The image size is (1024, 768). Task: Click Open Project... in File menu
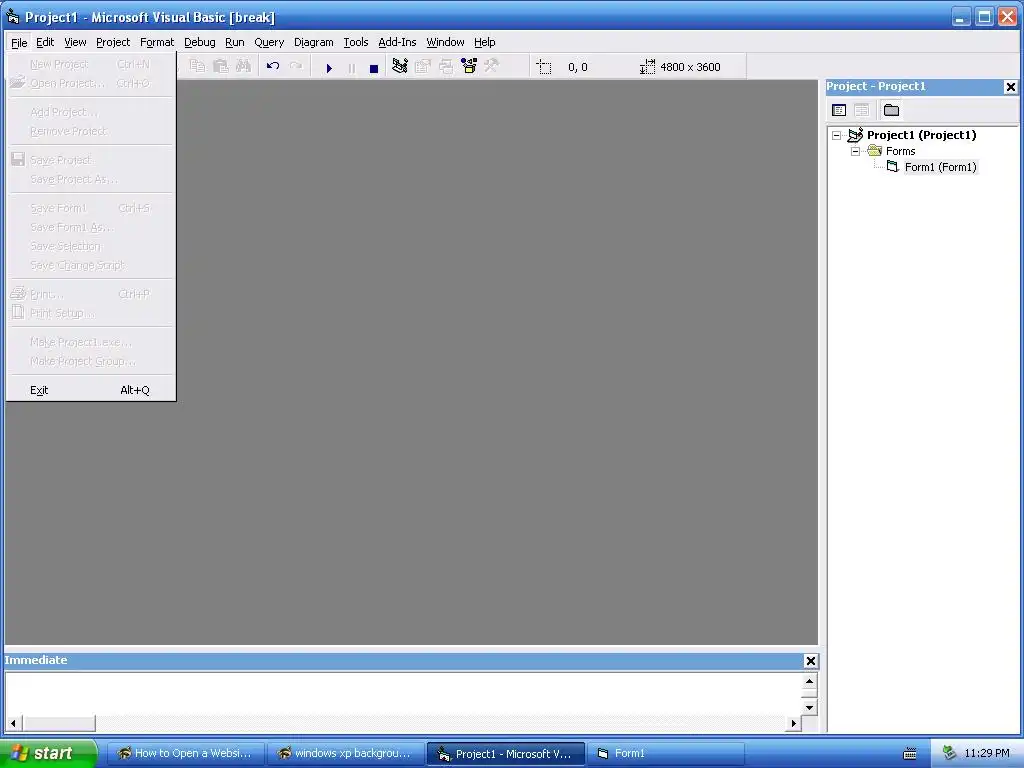coord(91,84)
